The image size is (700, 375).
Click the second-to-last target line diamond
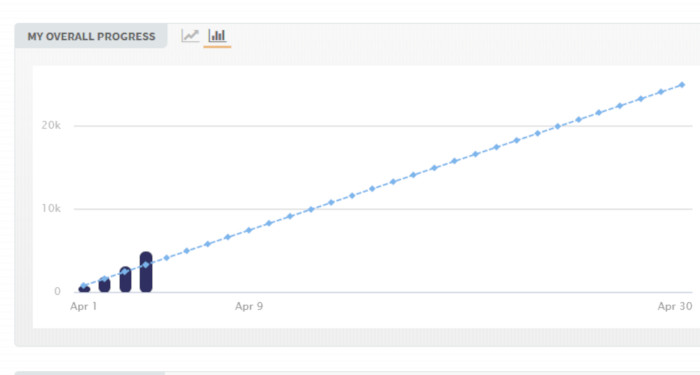[661, 92]
